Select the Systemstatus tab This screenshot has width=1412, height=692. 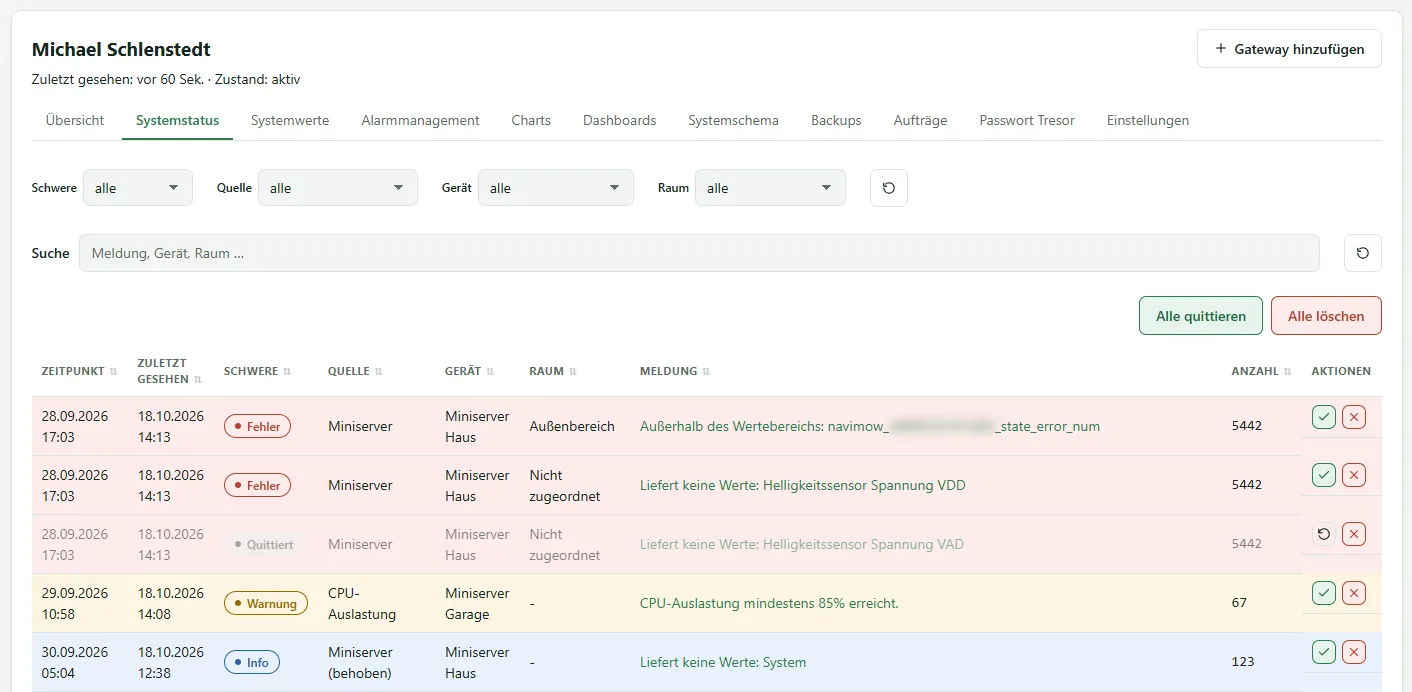(178, 120)
